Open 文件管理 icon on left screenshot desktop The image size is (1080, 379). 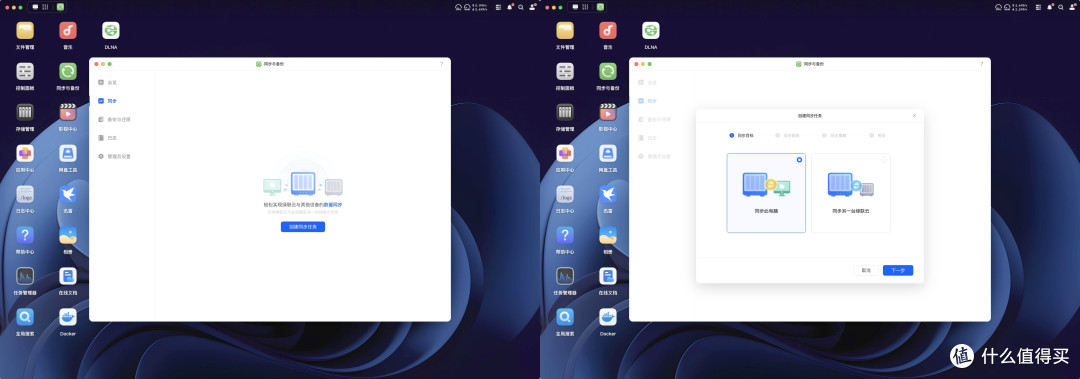point(25,30)
